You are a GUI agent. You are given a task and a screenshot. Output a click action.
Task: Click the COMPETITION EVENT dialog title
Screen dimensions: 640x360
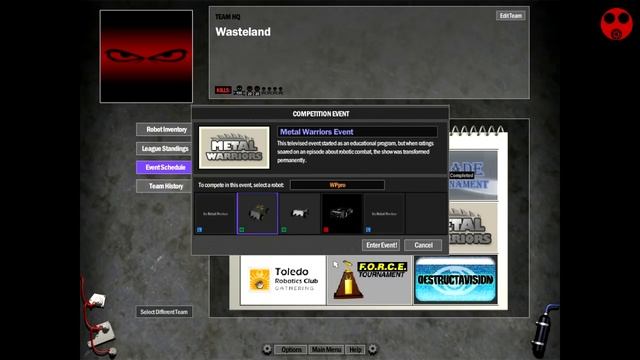321,114
